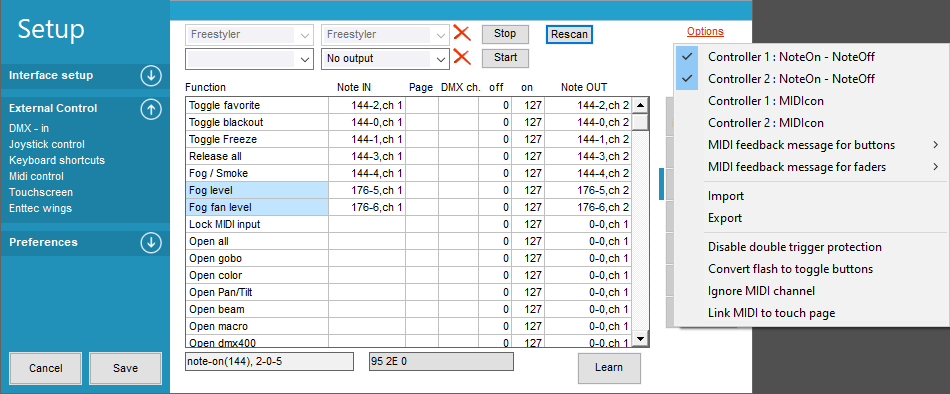
Task: Open the empty MIDI input dropdown
Action: [250, 59]
